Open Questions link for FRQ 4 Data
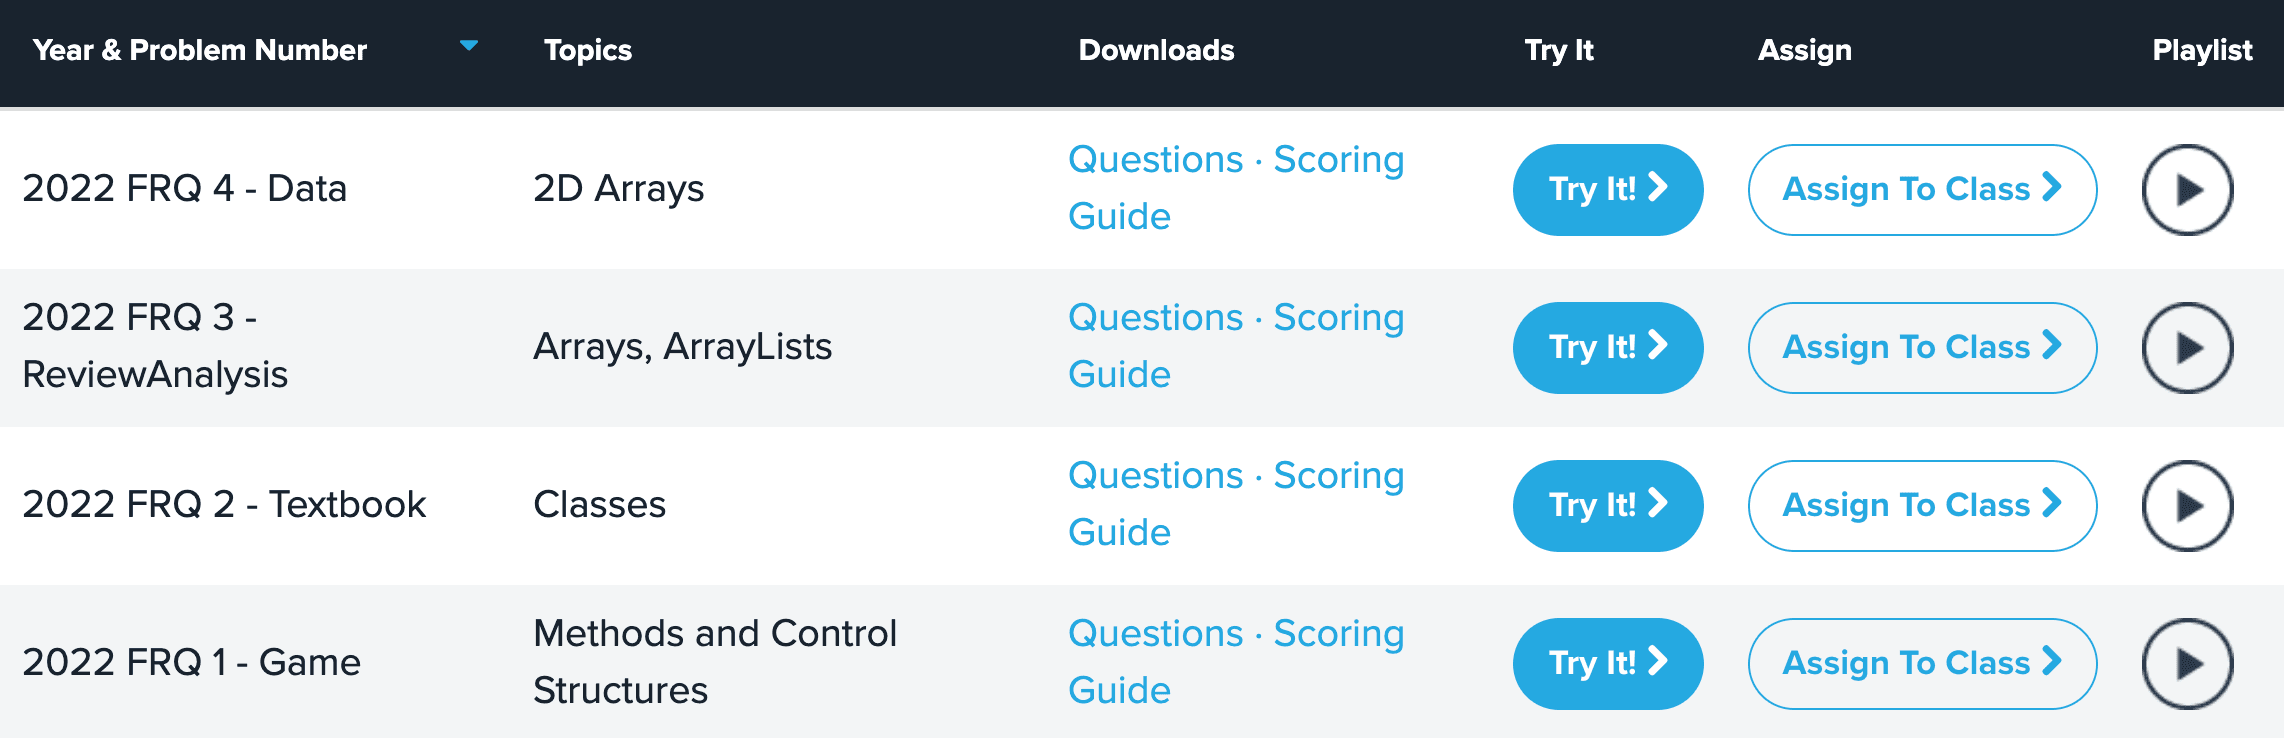Screen dimensions: 2284x738 1155,160
